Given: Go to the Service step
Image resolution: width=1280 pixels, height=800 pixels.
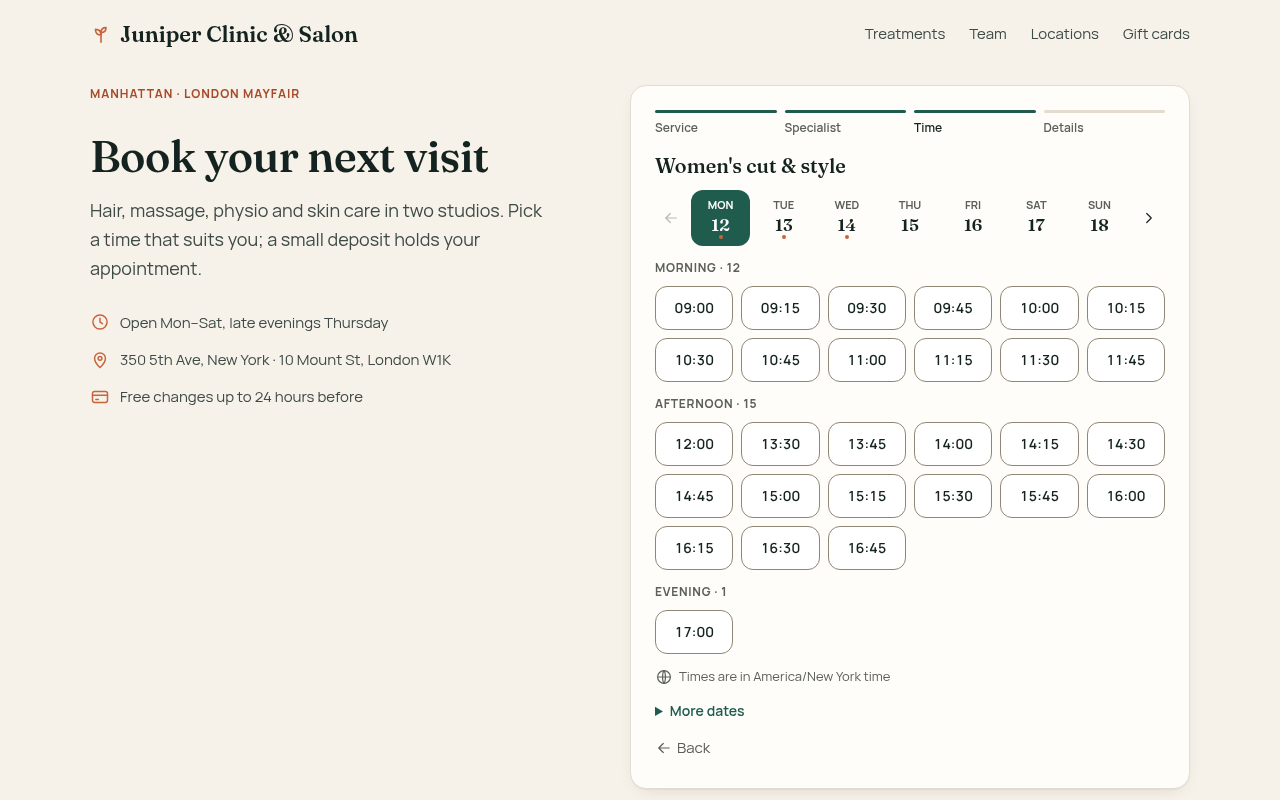Looking at the screenshot, I should tap(716, 122).
